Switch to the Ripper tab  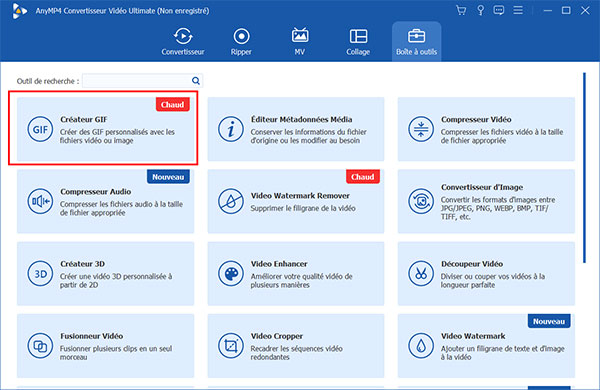pos(241,41)
